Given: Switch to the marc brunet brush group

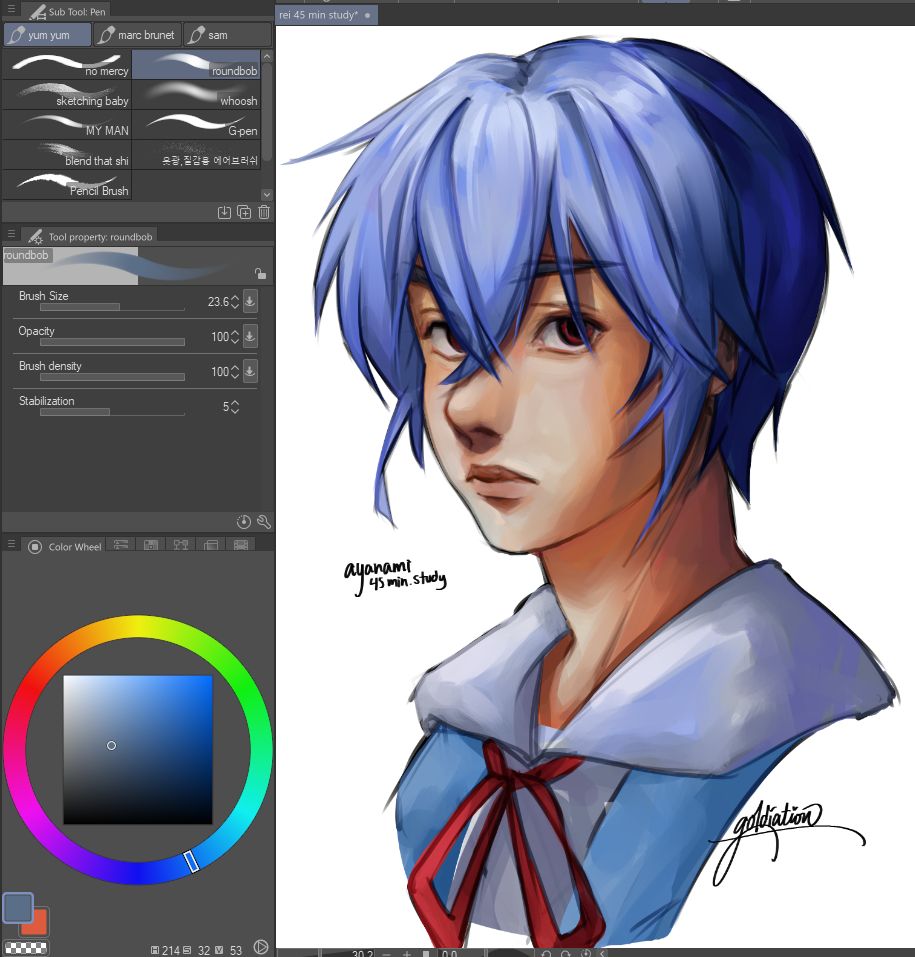Looking at the screenshot, I should coord(137,35).
